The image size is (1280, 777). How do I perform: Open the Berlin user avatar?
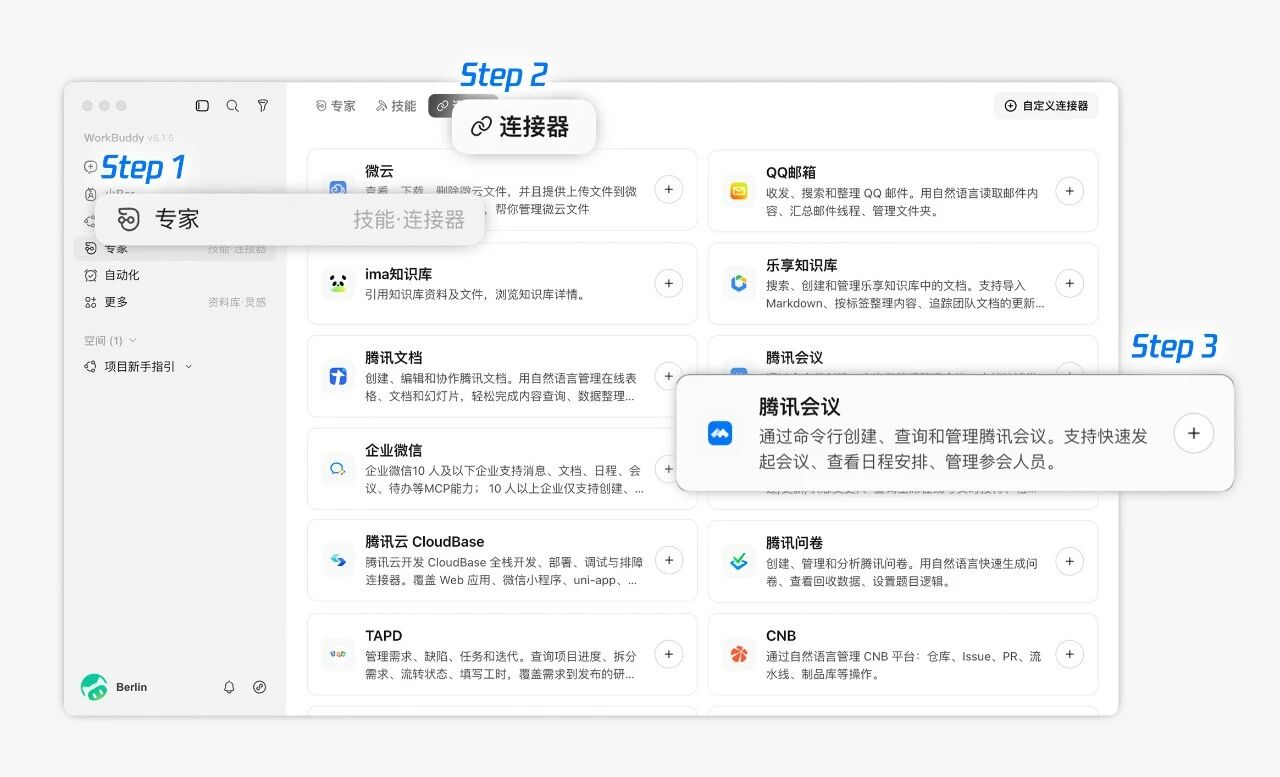[x=94, y=687]
